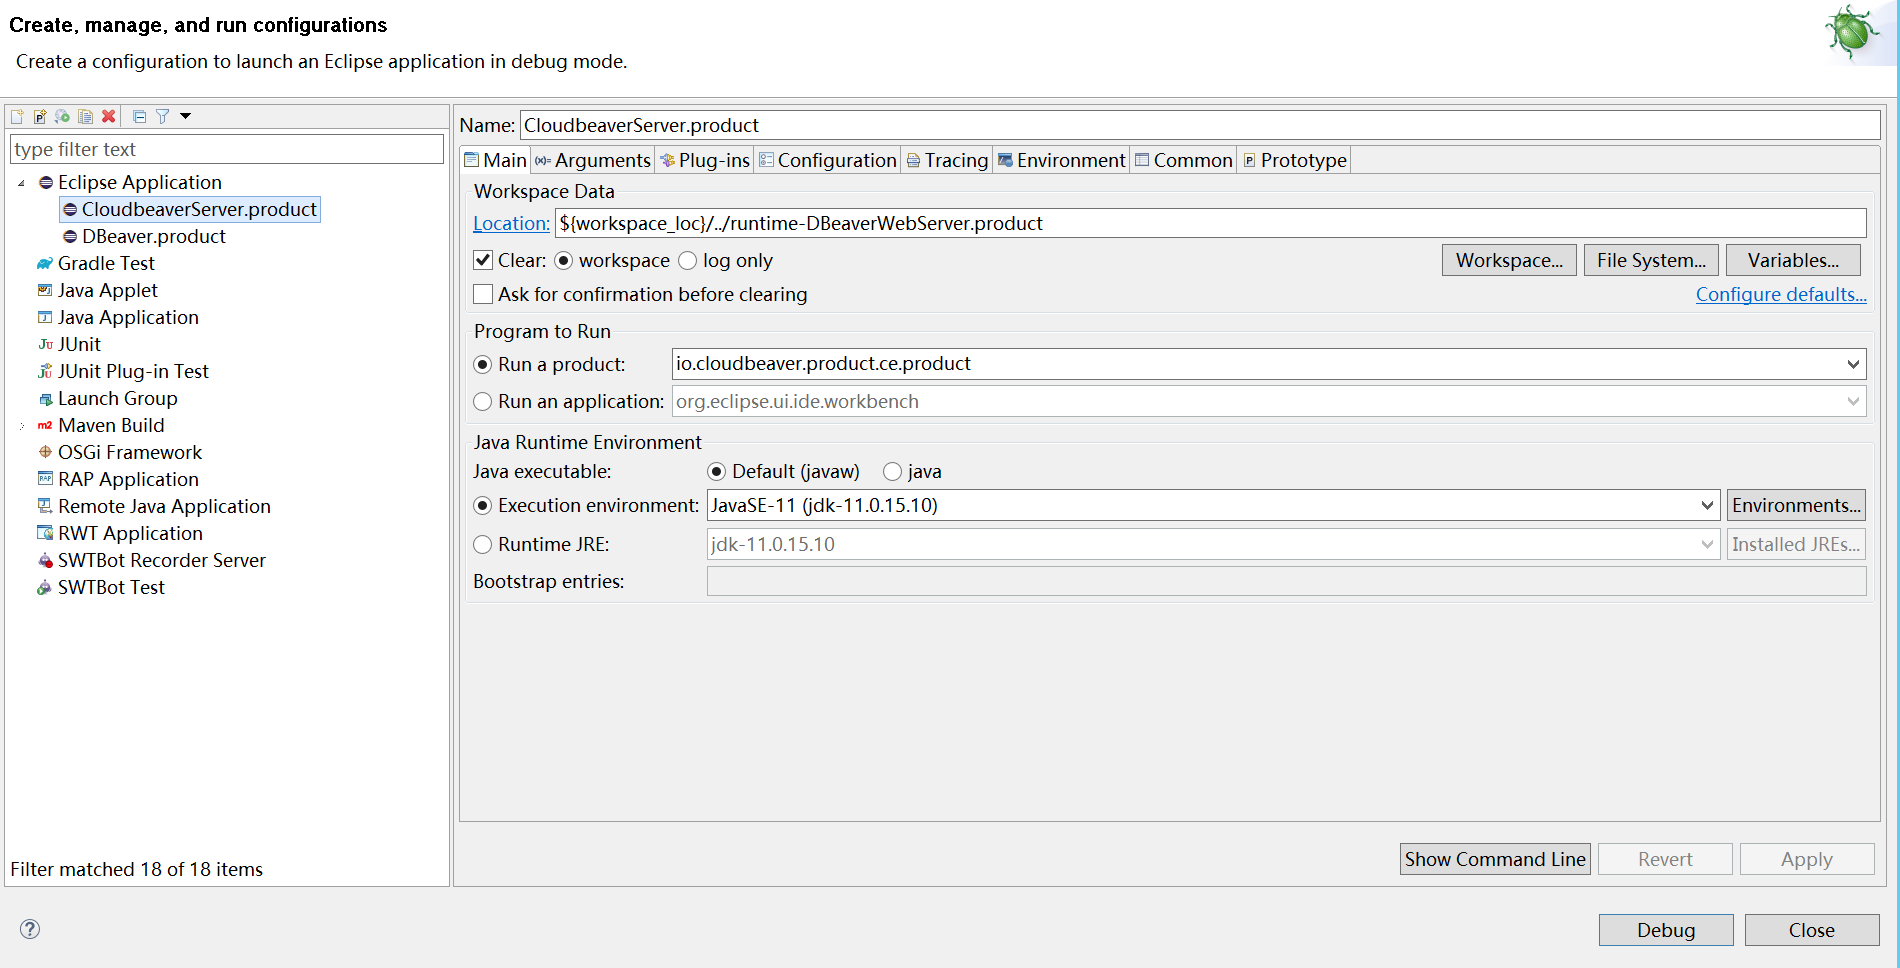Collapse all items in the configuration tree
Viewport: 1900px width, 968px height.
(139, 117)
